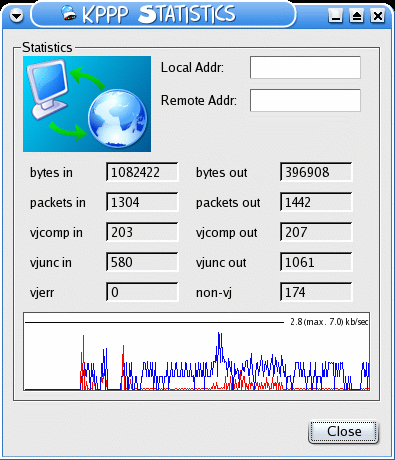The height and width of the screenshot is (460, 395).
Task: Click the throughput graph area
Action: point(197,352)
